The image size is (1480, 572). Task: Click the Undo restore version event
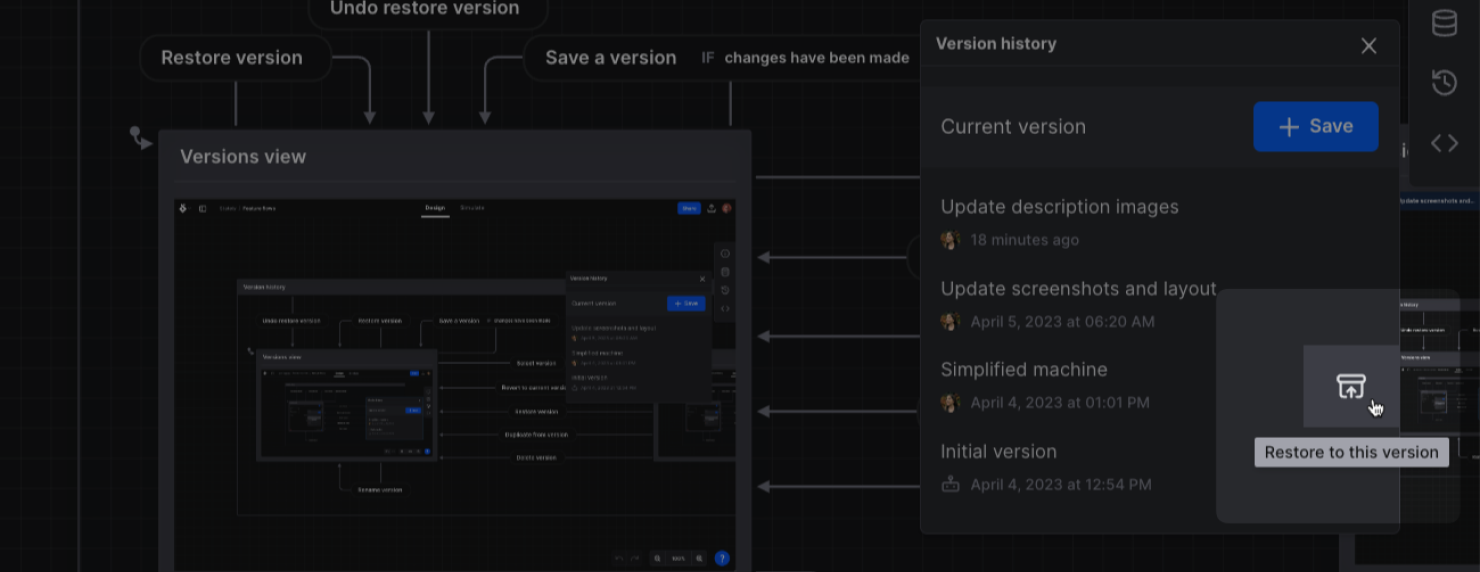coord(425,10)
